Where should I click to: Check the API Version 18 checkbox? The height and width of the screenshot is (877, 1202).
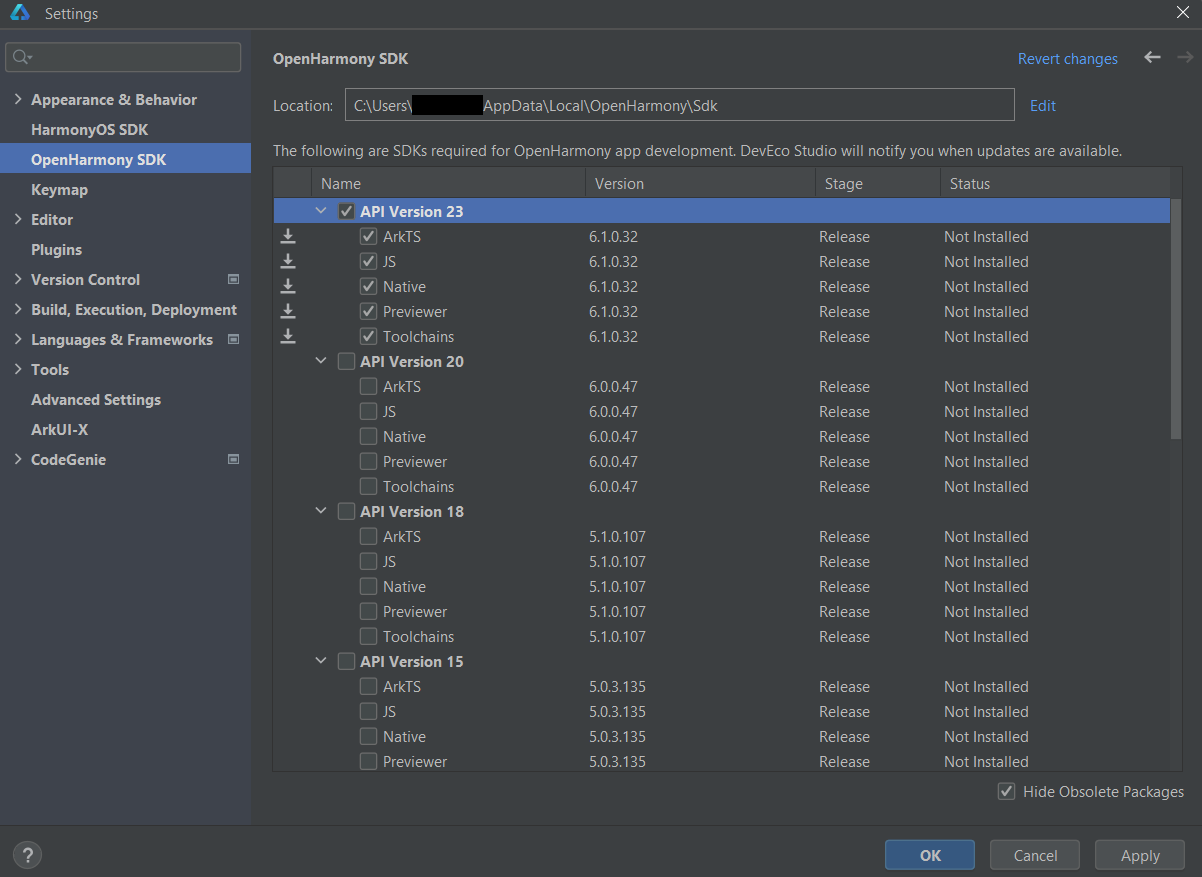point(347,511)
